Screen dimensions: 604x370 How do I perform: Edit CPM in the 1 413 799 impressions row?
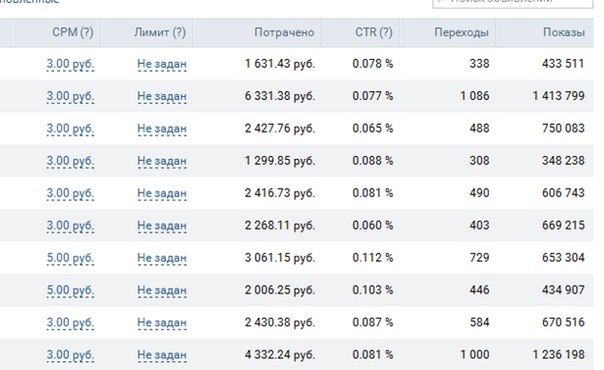70,96
